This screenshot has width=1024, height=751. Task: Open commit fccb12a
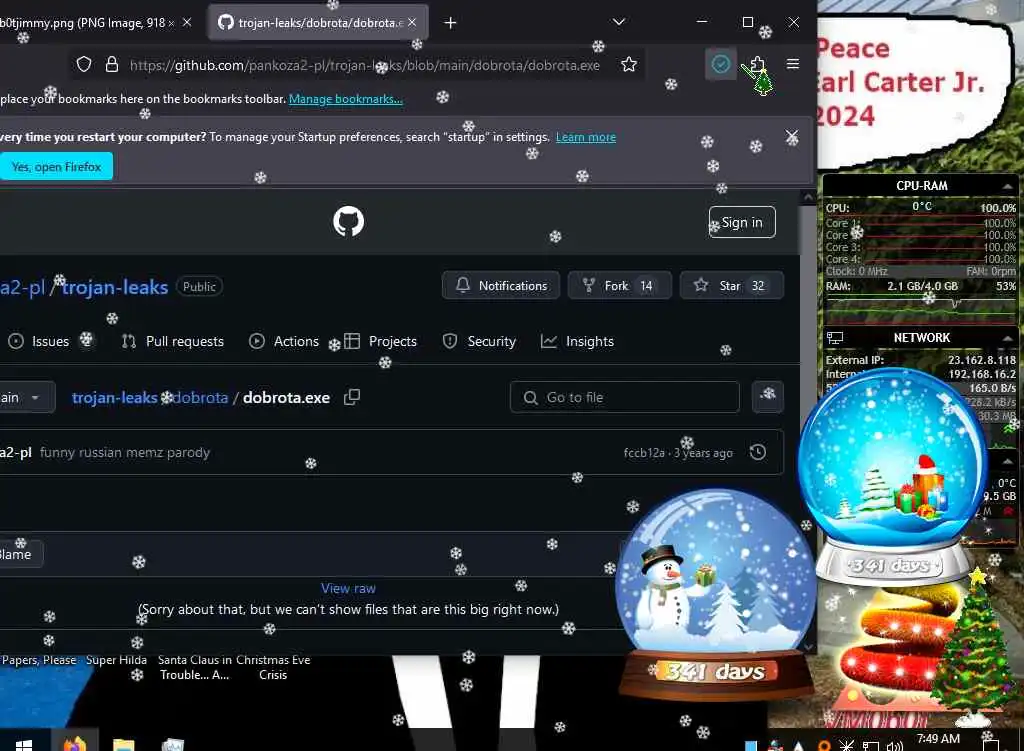tap(644, 453)
